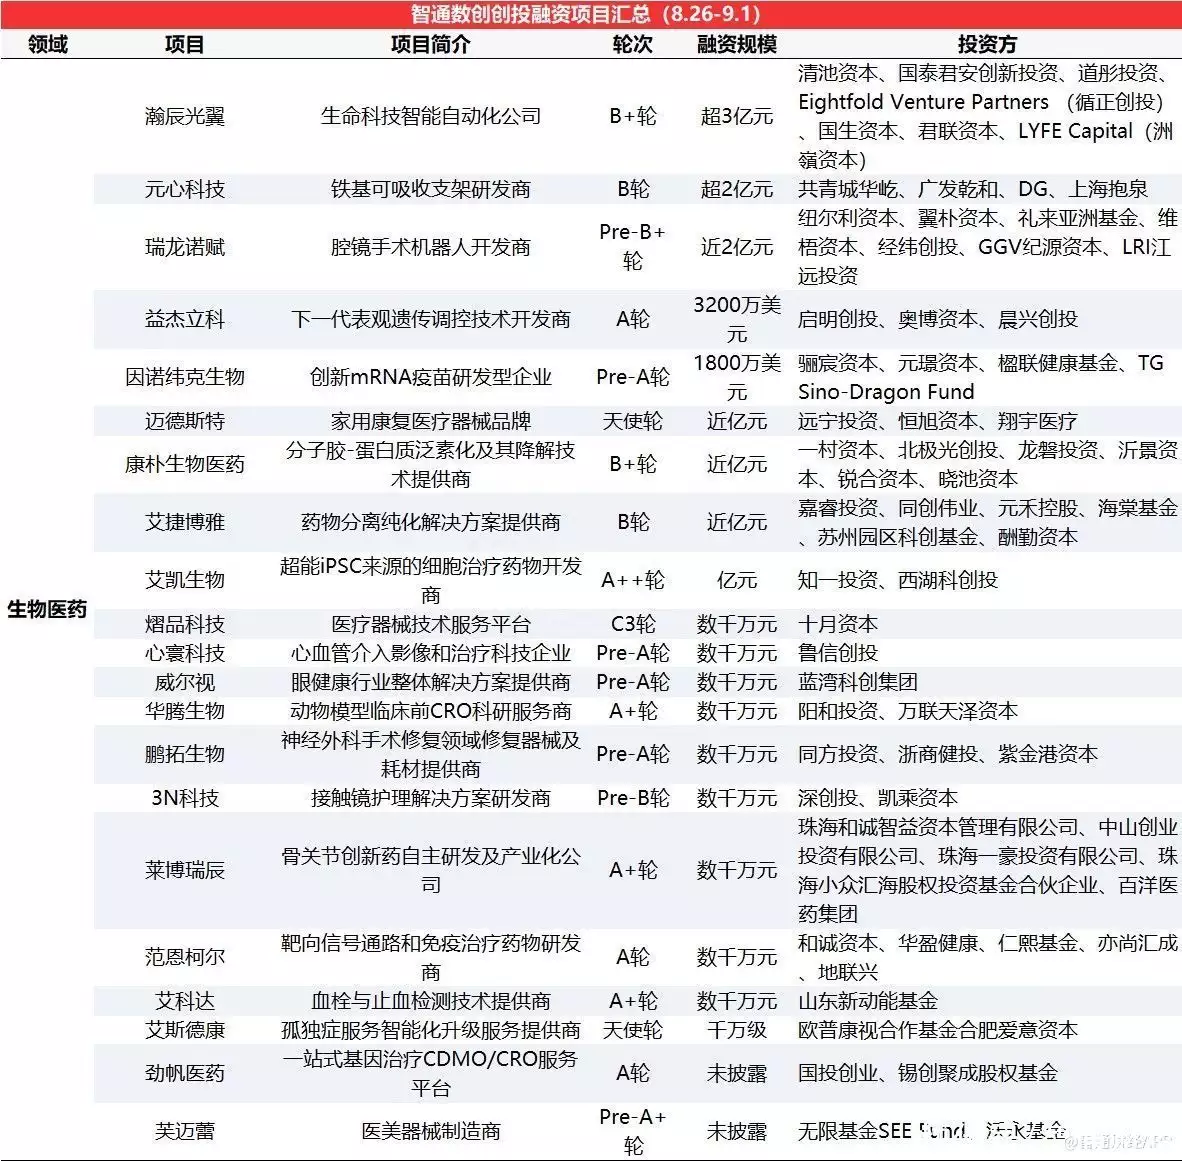The width and height of the screenshot is (1182, 1161).
Task: Click project name '因诺纬克生物'
Action: pos(185,377)
